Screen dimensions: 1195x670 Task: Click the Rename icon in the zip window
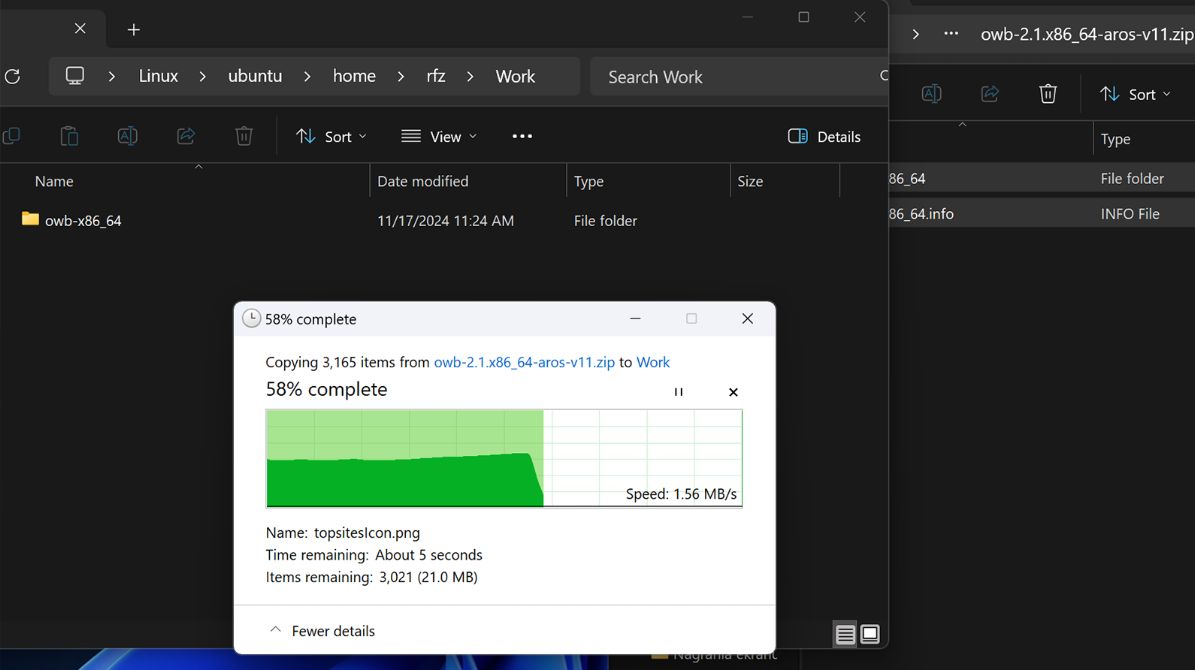click(x=931, y=94)
